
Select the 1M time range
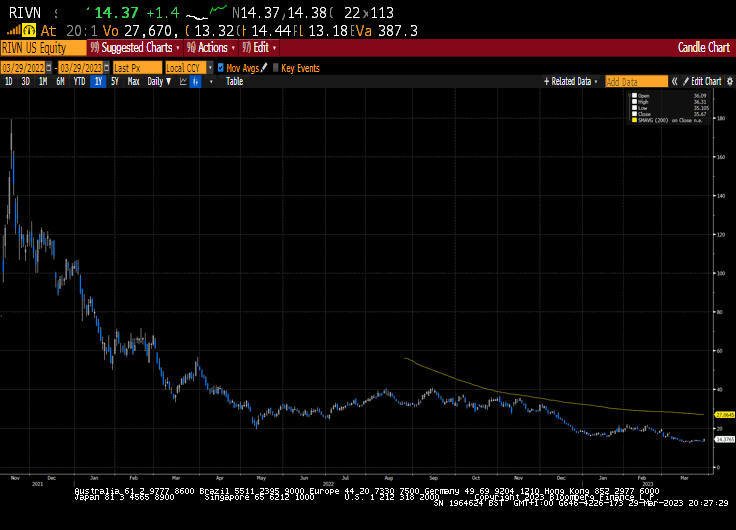[x=43, y=82]
